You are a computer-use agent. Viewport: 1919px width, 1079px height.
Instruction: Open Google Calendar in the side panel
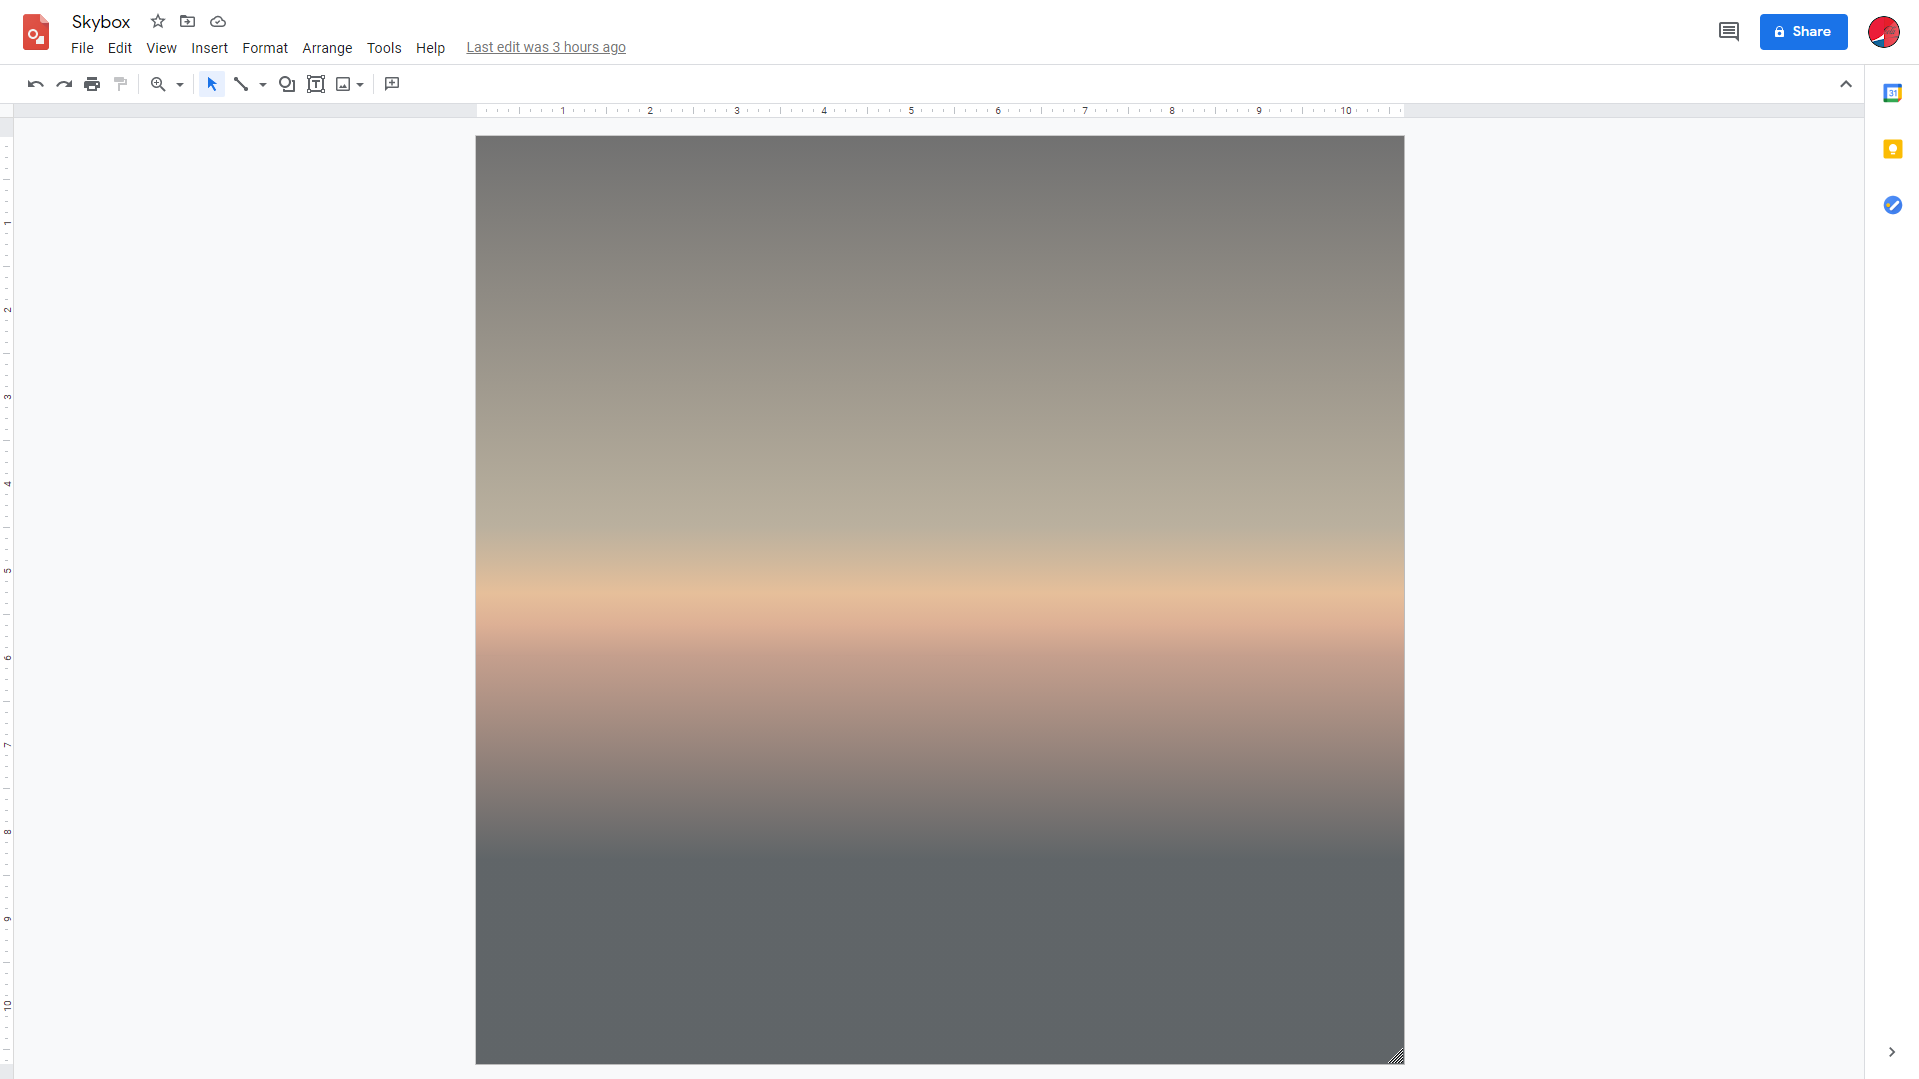pyautogui.click(x=1893, y=92)
